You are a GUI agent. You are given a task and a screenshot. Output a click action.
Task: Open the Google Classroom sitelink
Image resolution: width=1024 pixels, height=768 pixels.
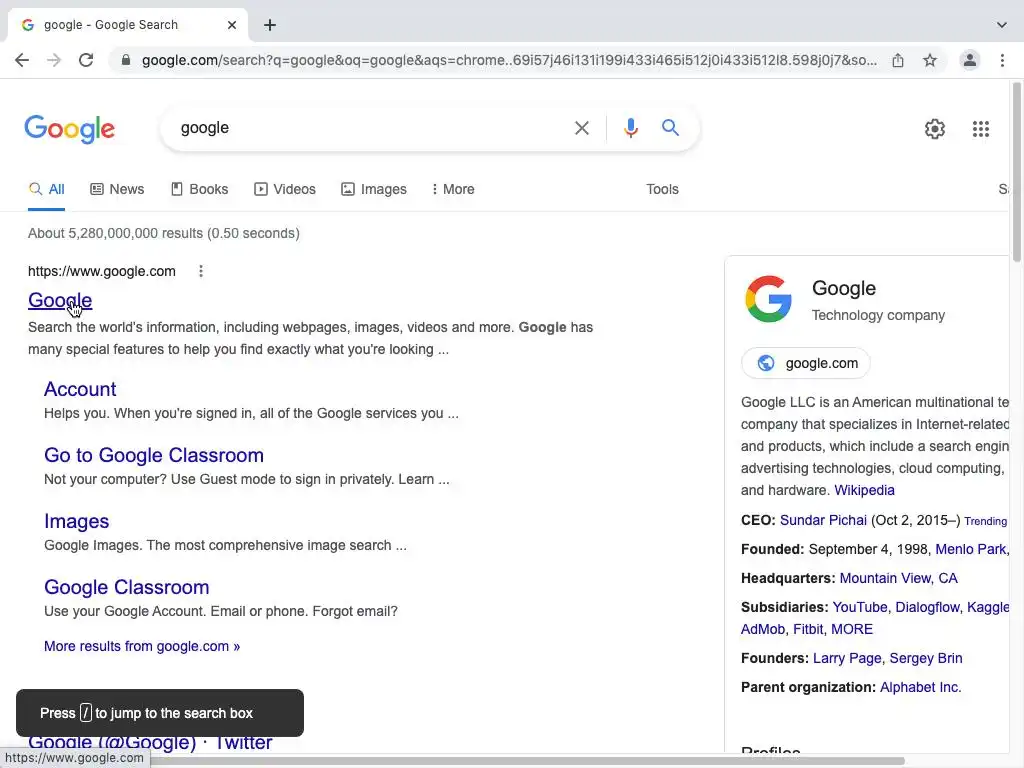[x=127, y=587]
